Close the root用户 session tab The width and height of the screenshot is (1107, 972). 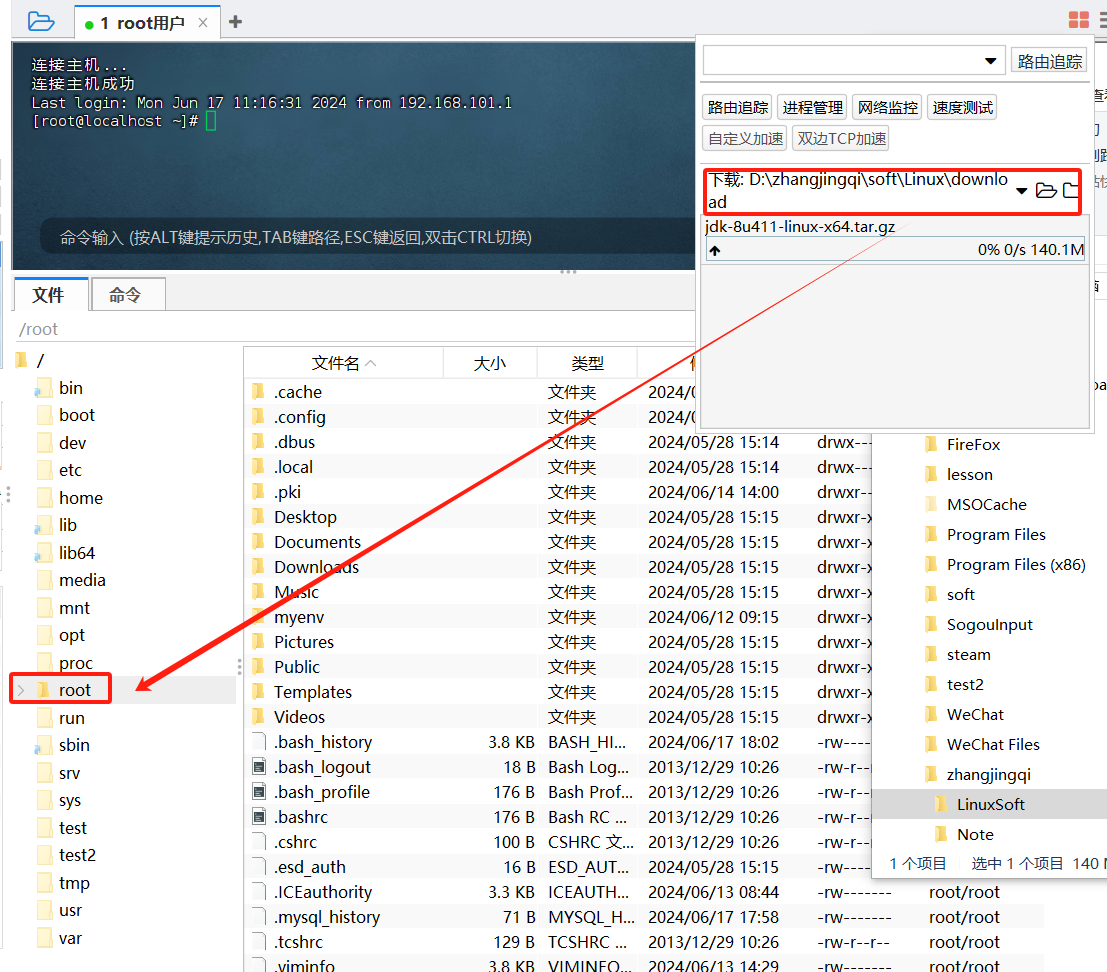point(203,23)
